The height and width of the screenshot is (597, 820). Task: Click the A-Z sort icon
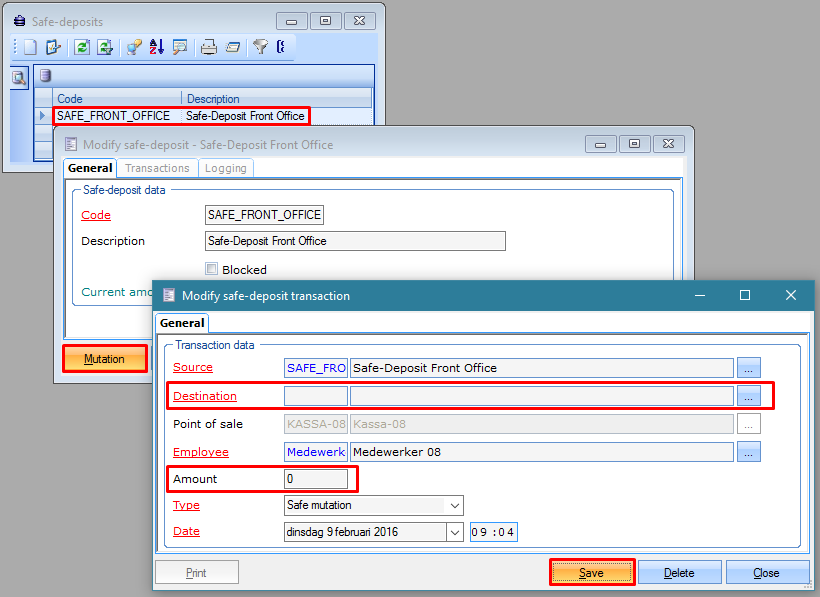(x=157, y=47)
